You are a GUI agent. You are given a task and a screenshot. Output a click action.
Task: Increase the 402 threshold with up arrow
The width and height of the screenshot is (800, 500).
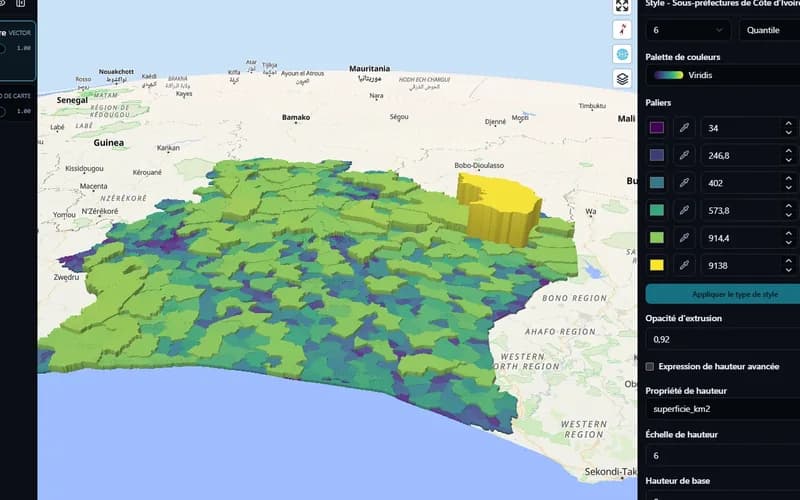[789, 179]
